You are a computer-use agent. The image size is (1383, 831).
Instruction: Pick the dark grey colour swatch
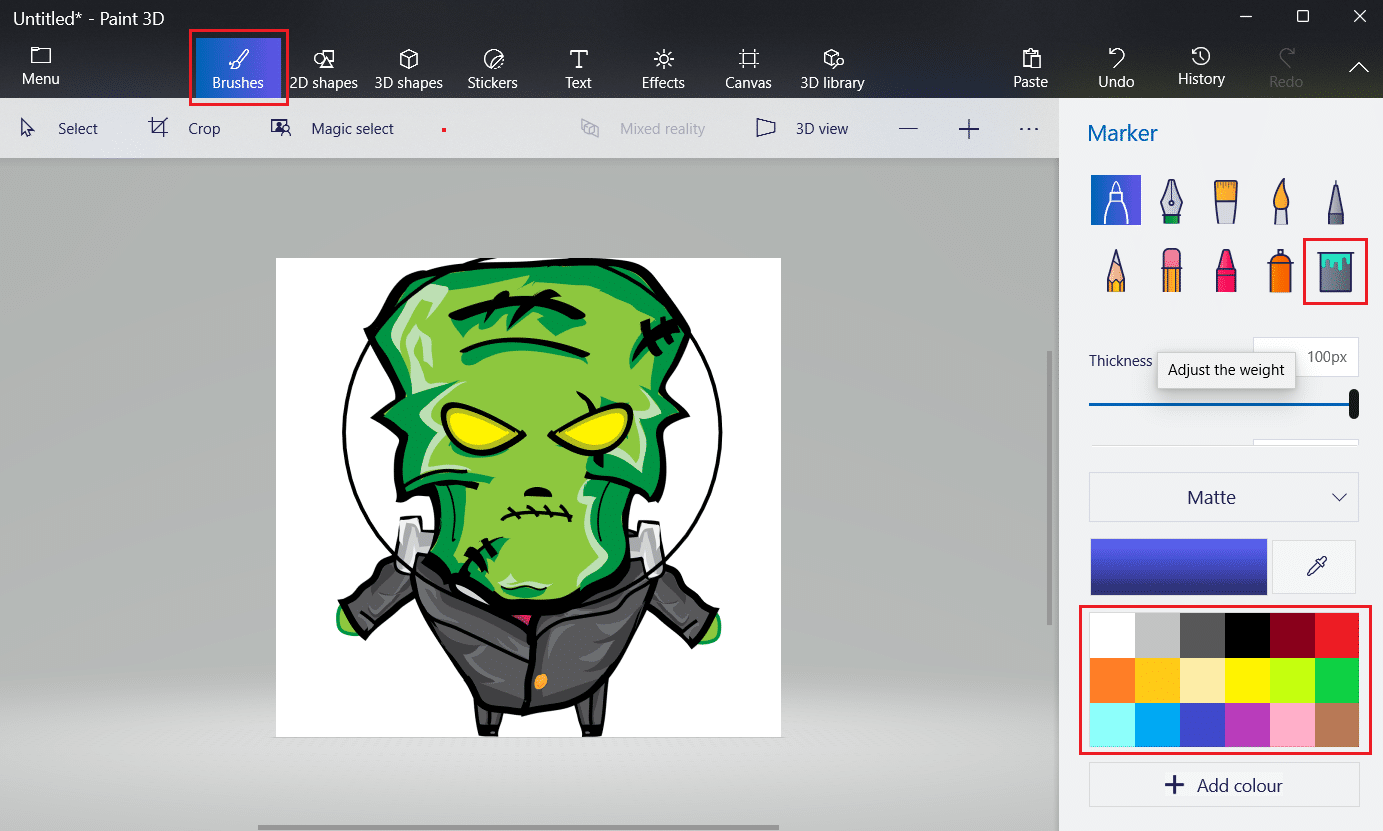click(x=1202, y=635)
